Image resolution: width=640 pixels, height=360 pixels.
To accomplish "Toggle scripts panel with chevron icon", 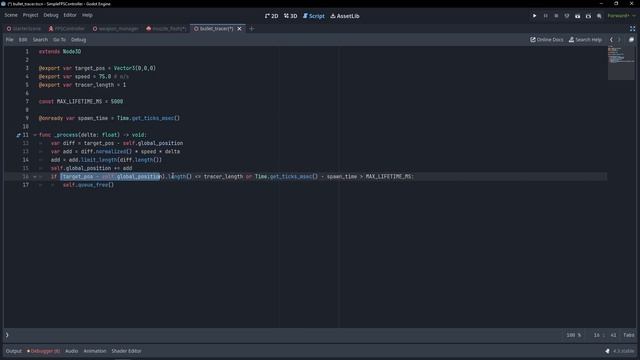I will pyautogui.click(x=7, y=335).
